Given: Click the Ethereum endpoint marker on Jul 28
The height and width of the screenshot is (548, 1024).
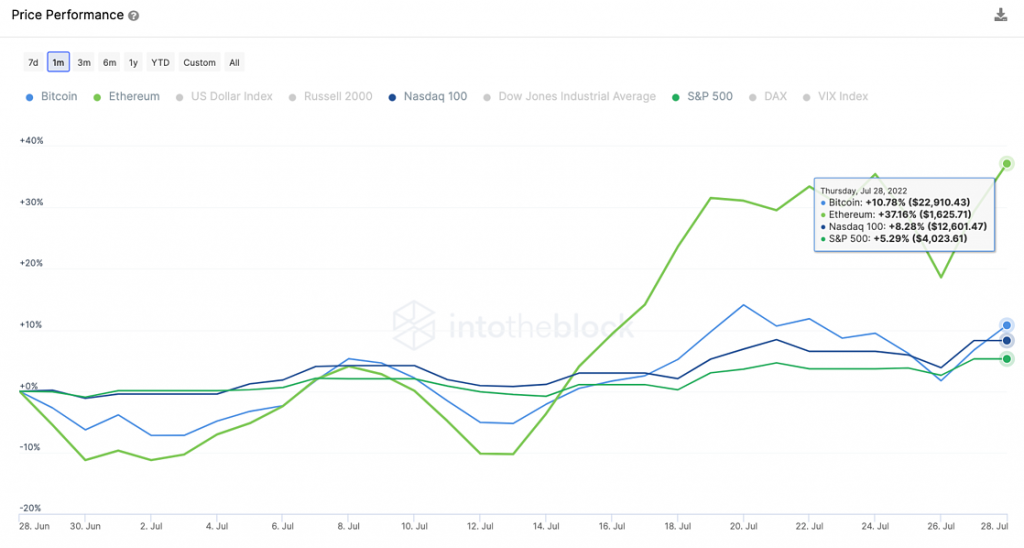Looking at the screenshot, I should 1006,163.
